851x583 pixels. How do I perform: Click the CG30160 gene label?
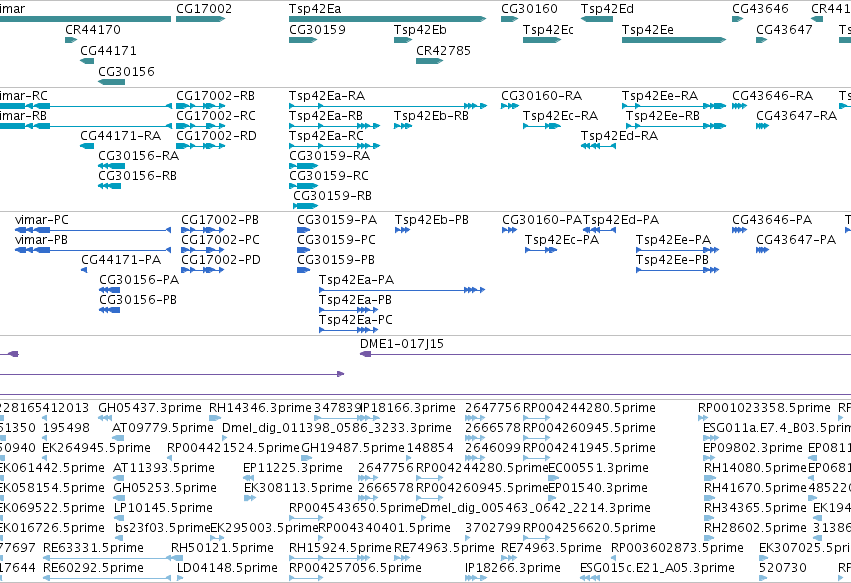(529, 9)
